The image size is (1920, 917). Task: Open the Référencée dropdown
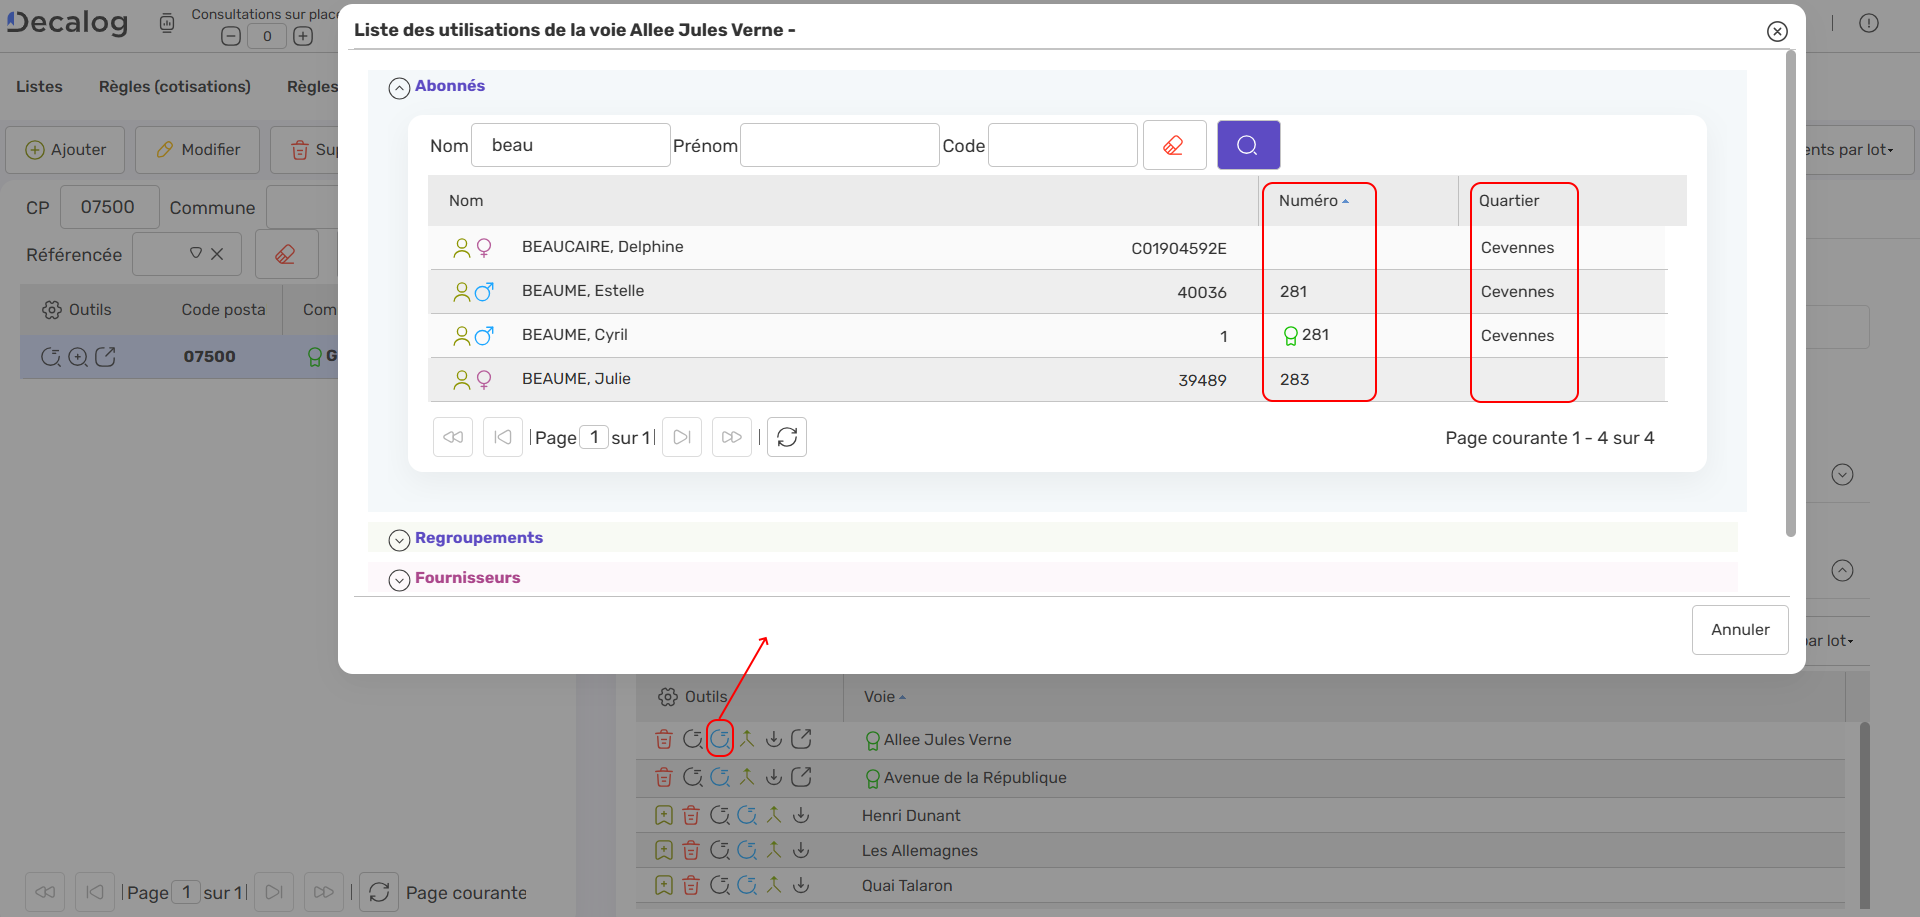196,254
